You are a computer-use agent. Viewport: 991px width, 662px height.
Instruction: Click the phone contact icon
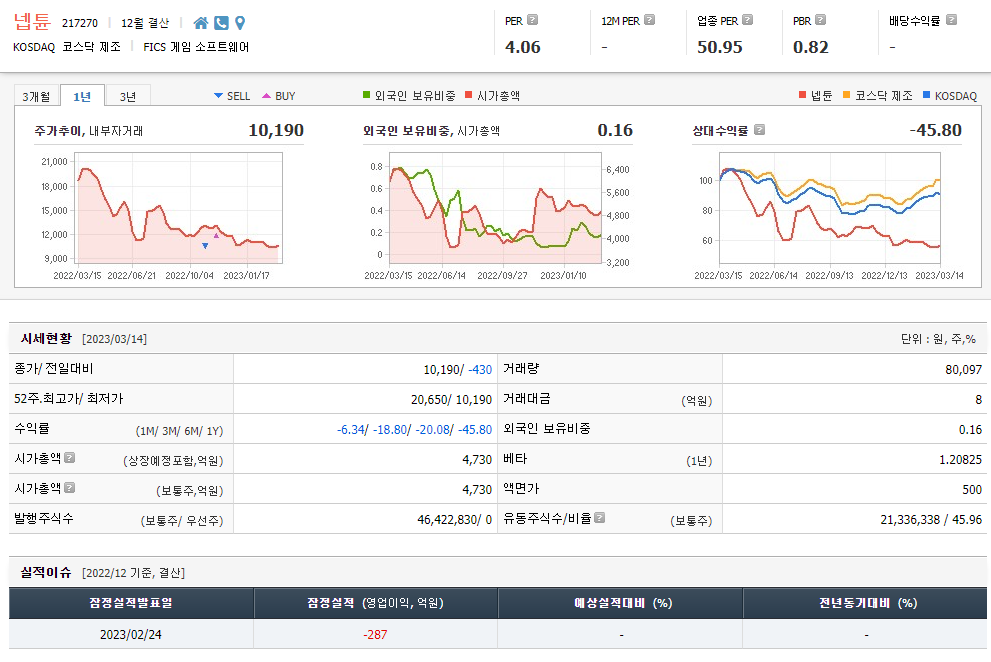[221, 23]
